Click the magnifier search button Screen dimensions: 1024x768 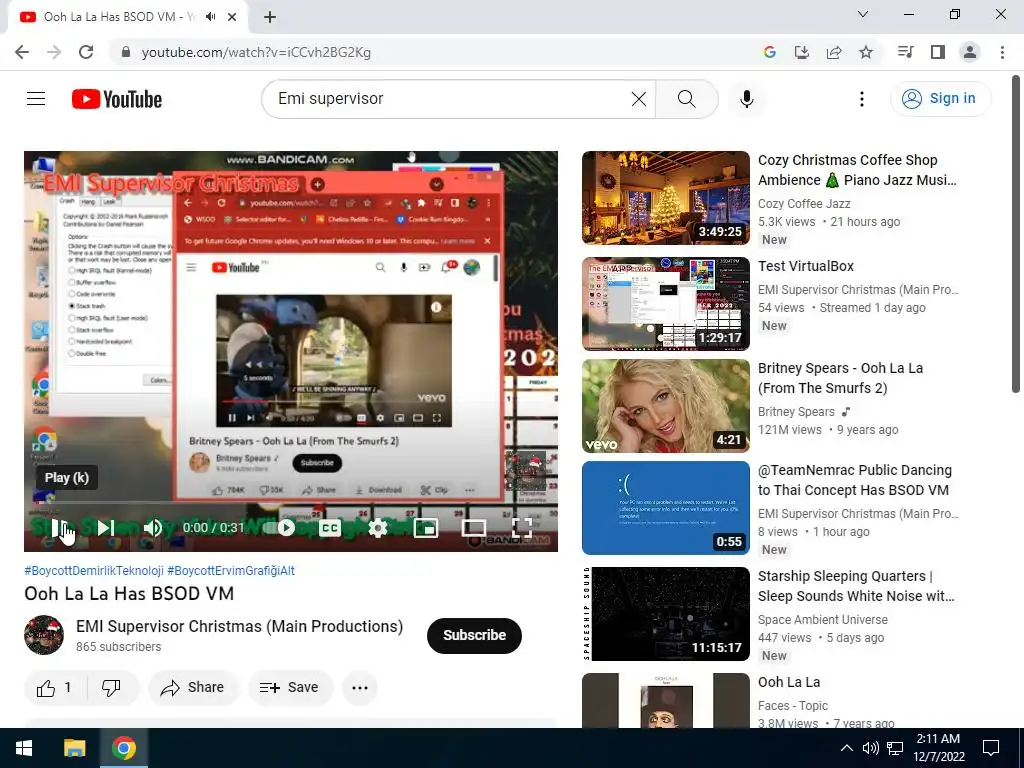click(x=686, y=99)
